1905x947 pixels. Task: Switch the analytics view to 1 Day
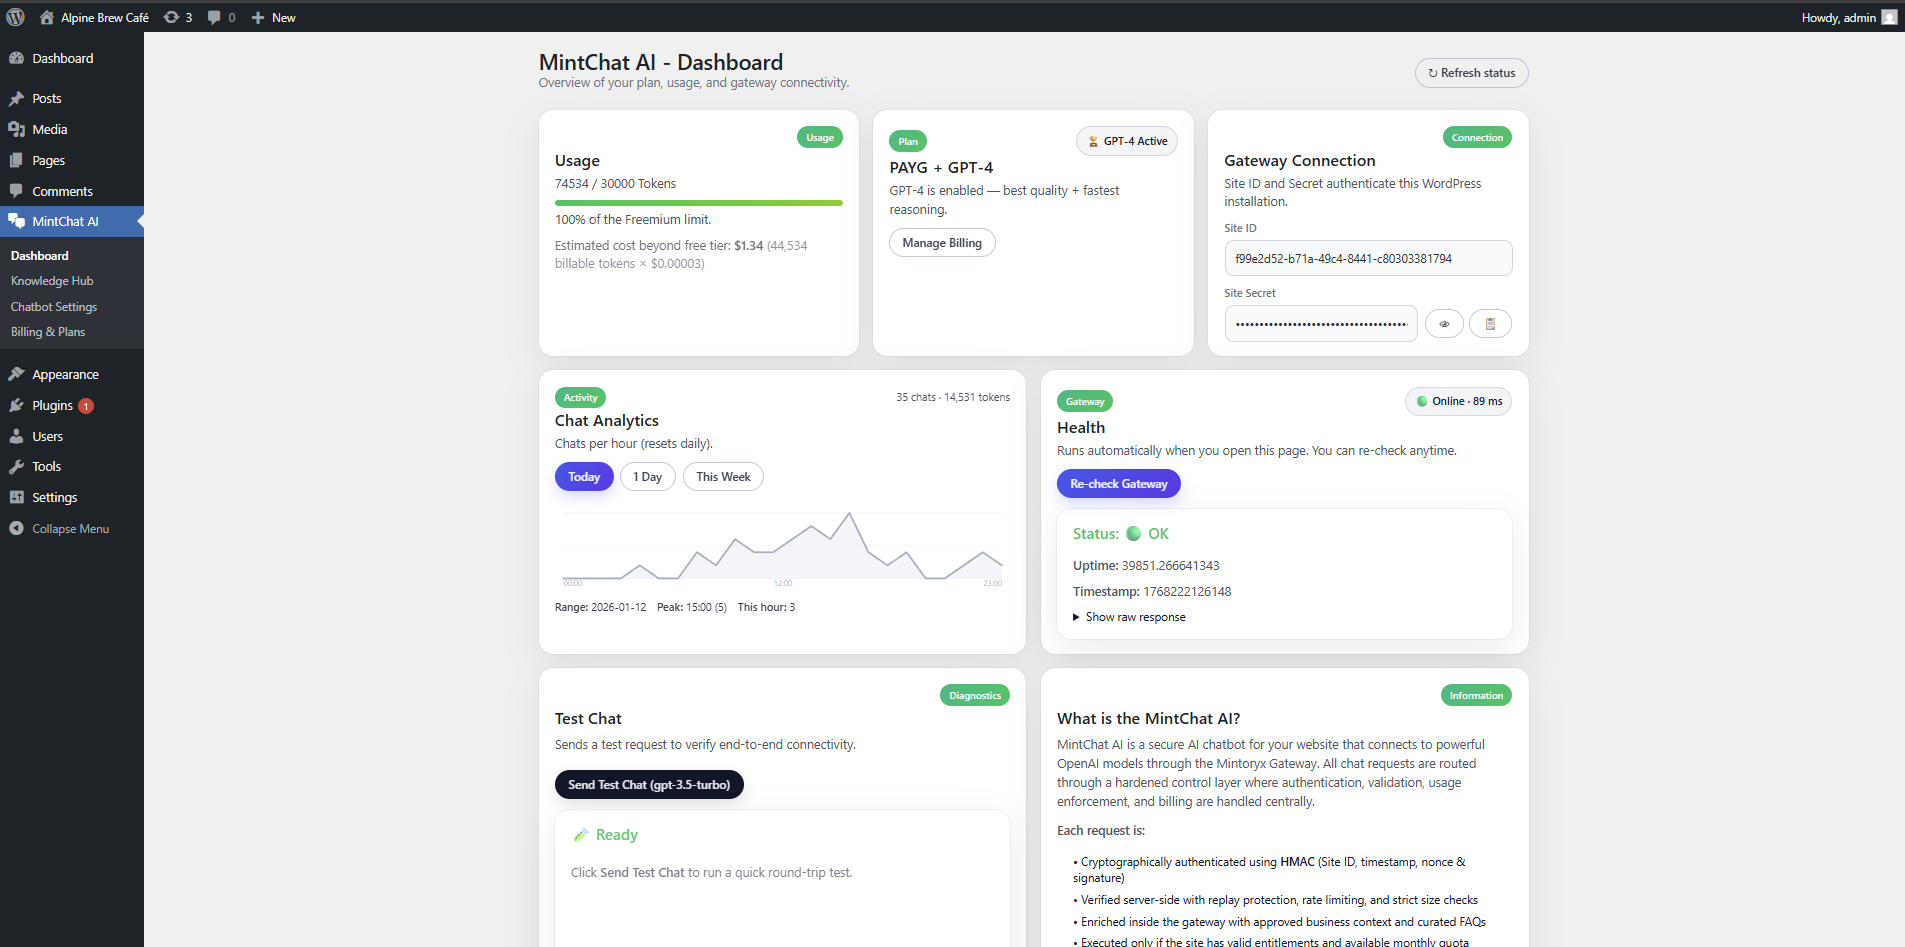(647, 476)
